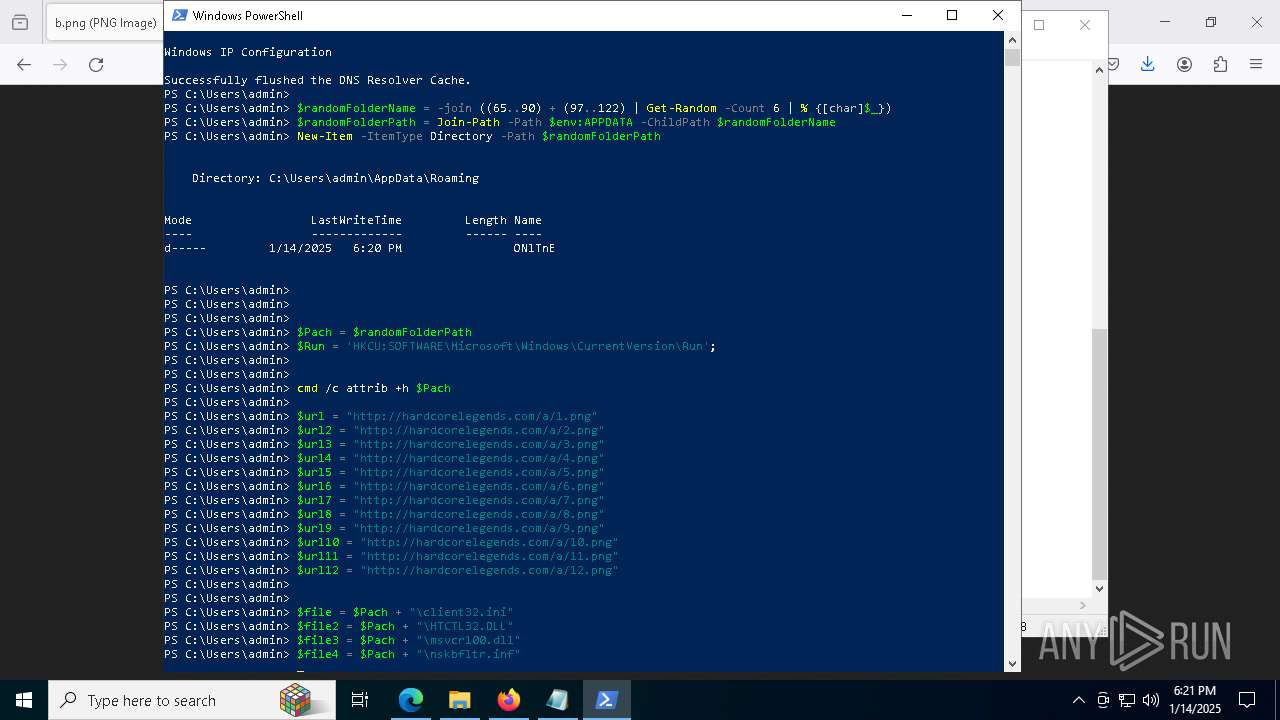This screenshot has width=1280, height=720.
Task: Click PowerShell scrollbar up arrow
Action: point(1012,39)
